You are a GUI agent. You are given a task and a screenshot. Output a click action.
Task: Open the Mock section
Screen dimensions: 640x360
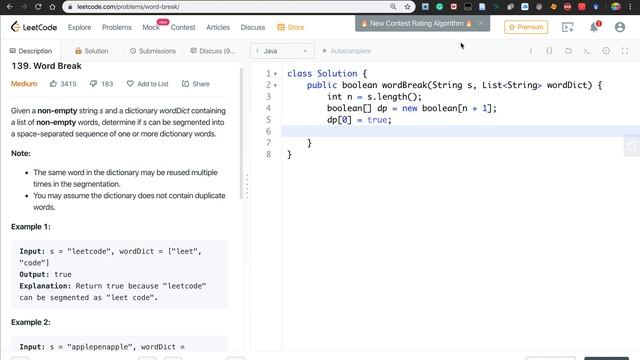(151, 27)
